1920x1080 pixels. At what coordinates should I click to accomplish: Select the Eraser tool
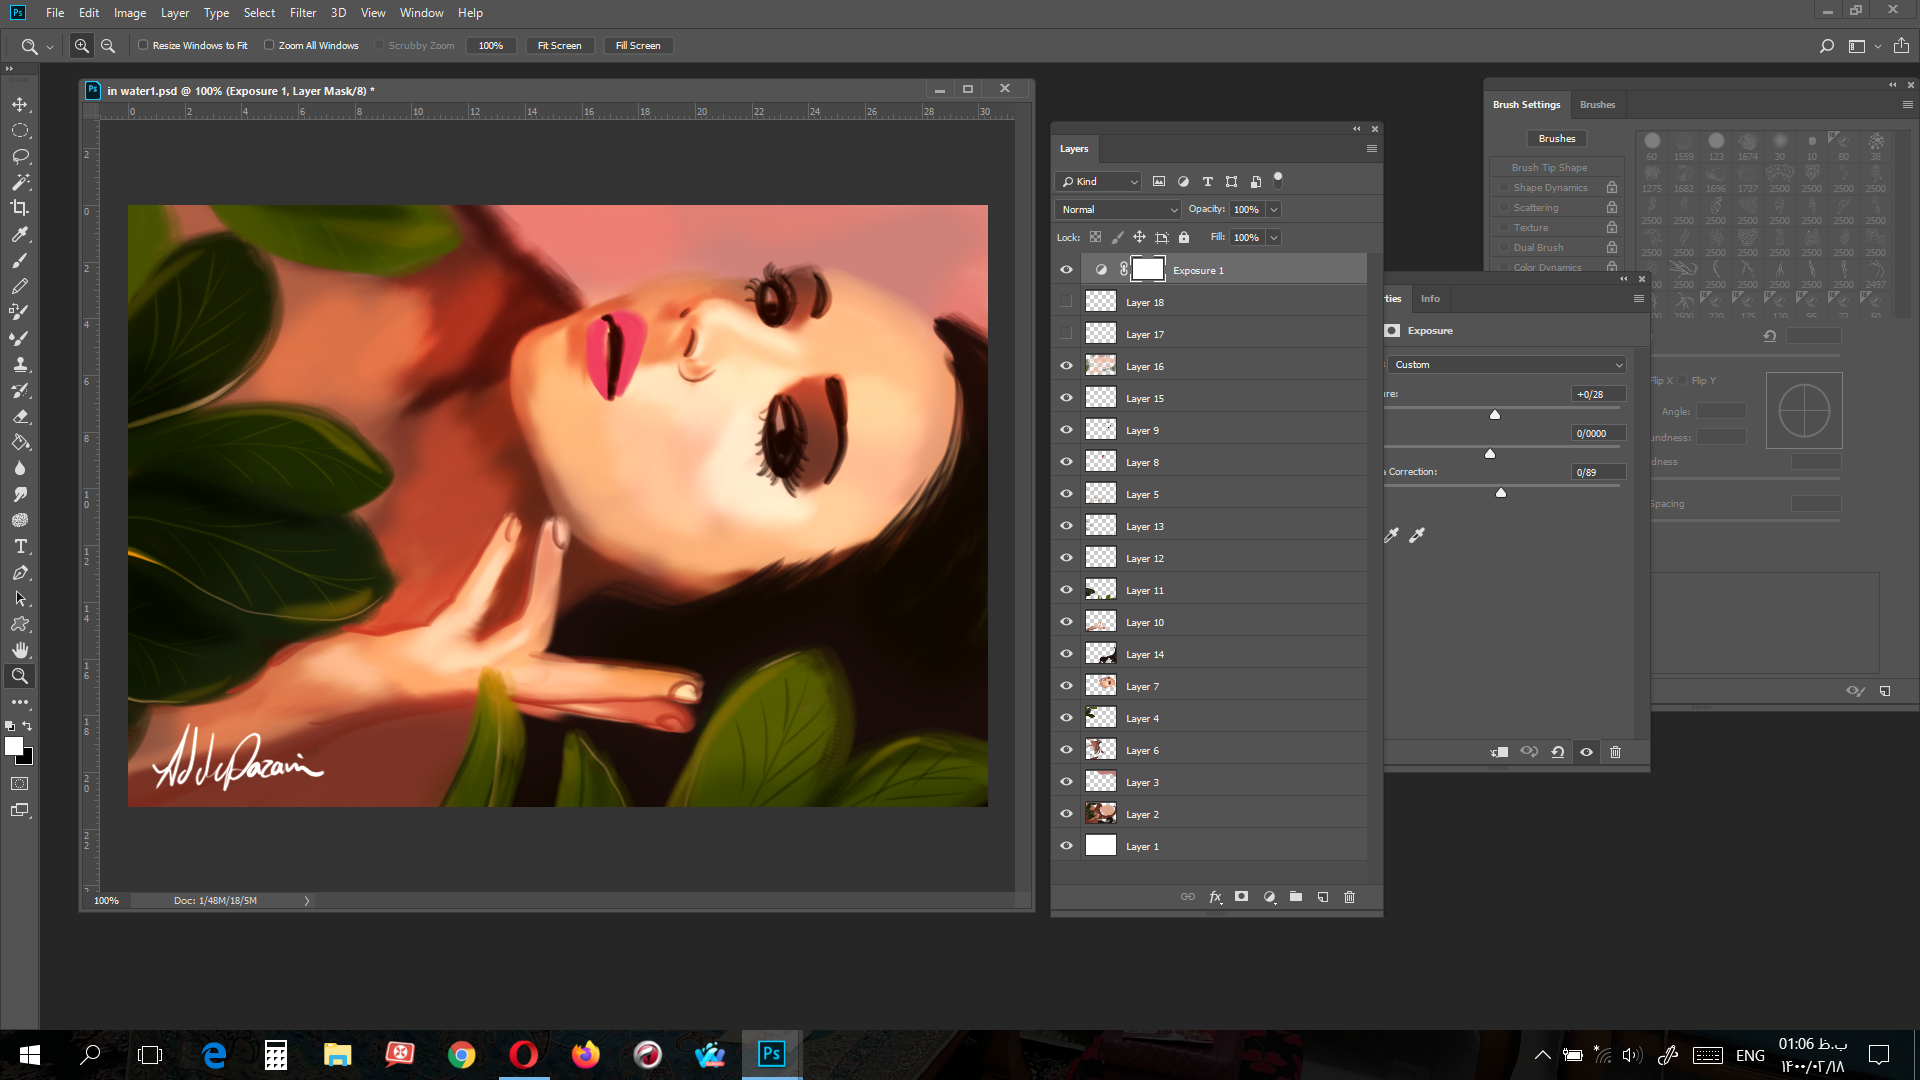pyautogui.click(x=20, y=417)
